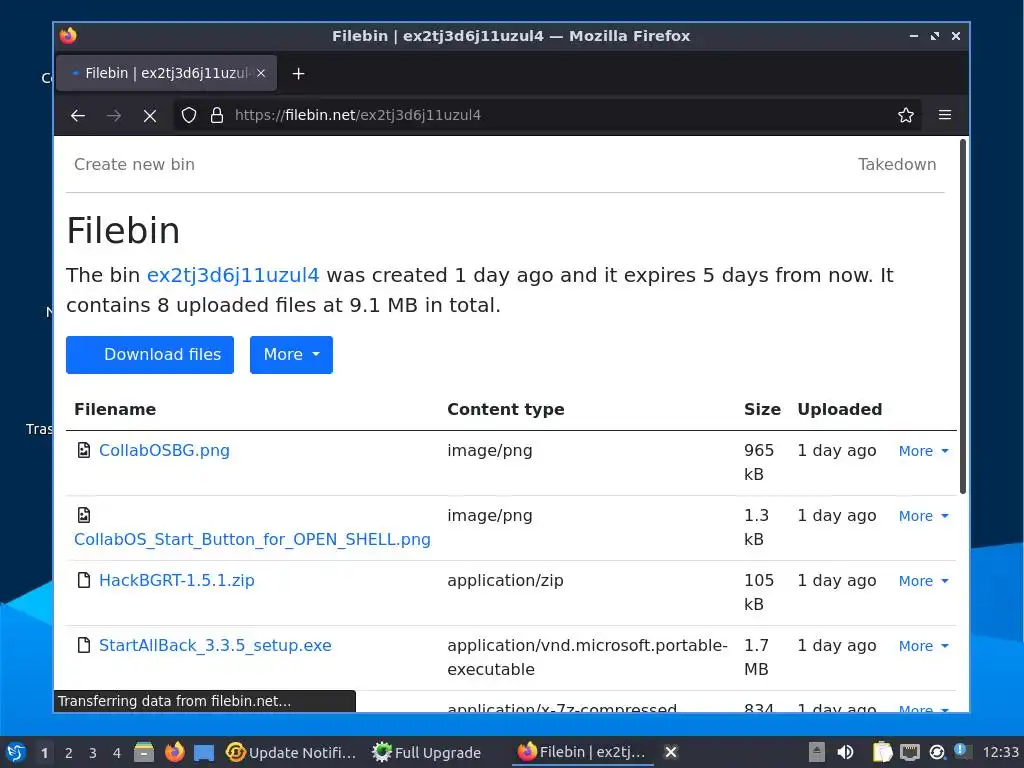
Task: Click the Uploaded column header
Action: pos(839,409)
